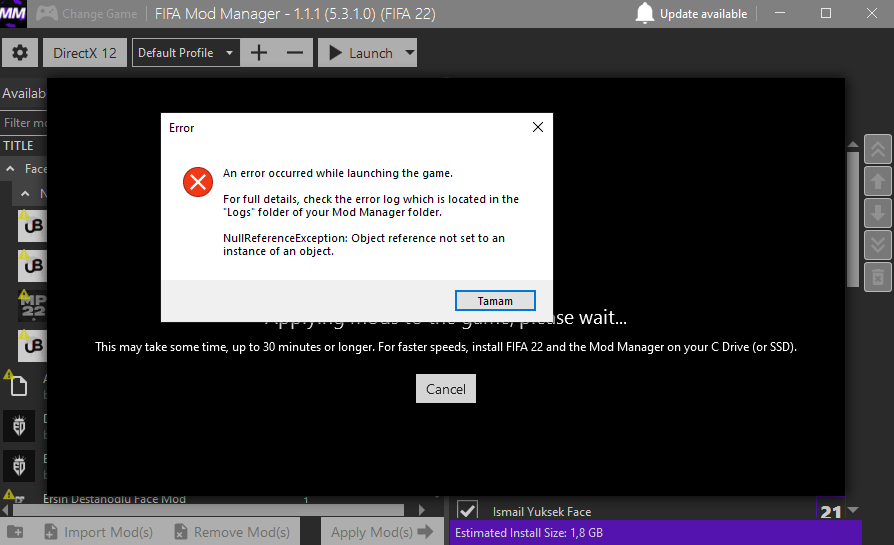The image size is (894, 545).
Task: Open Launch options dropdown arrow
Action: pyautogui.click(x=409, y=53)
